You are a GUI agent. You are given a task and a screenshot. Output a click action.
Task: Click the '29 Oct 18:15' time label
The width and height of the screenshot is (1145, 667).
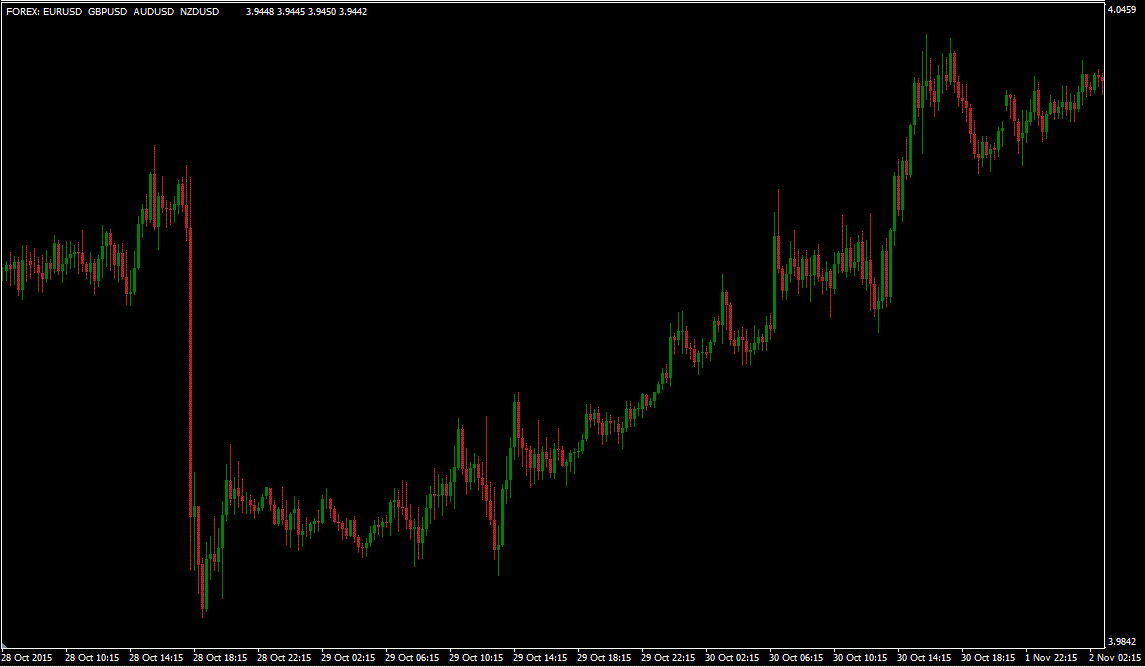(605, 658)
